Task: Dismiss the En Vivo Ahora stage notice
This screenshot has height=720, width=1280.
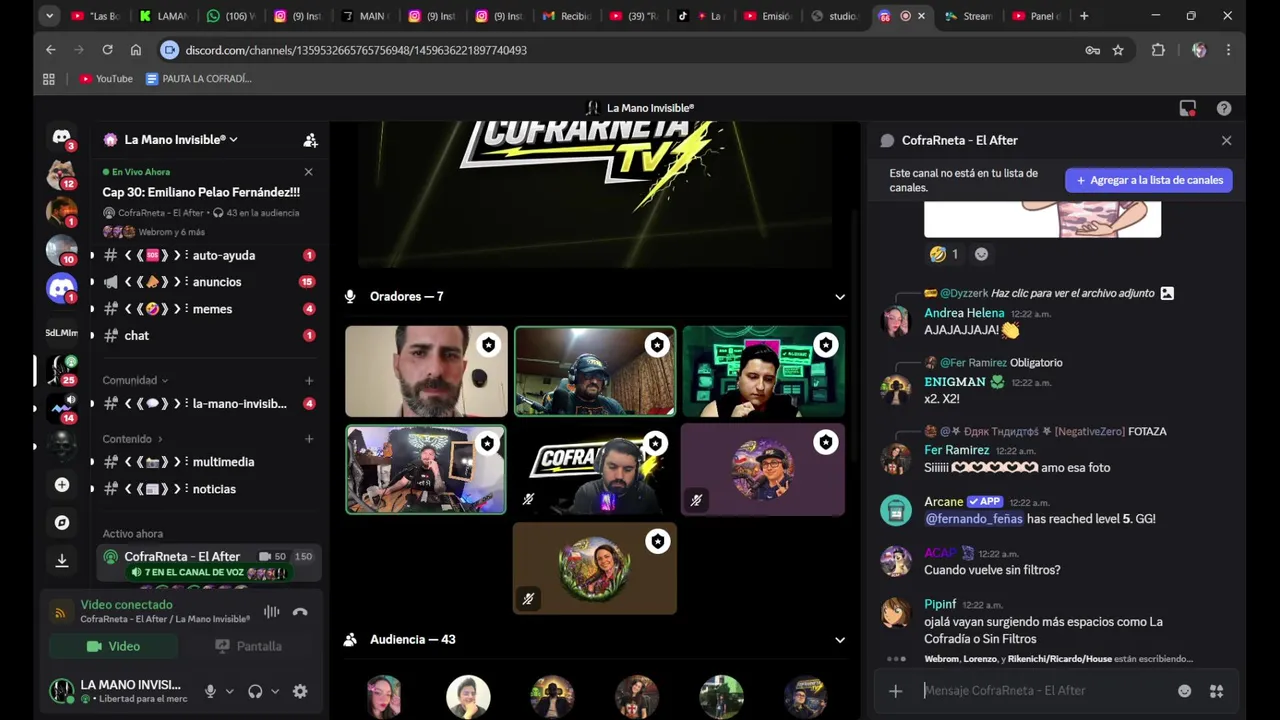Action: point(308,172)
